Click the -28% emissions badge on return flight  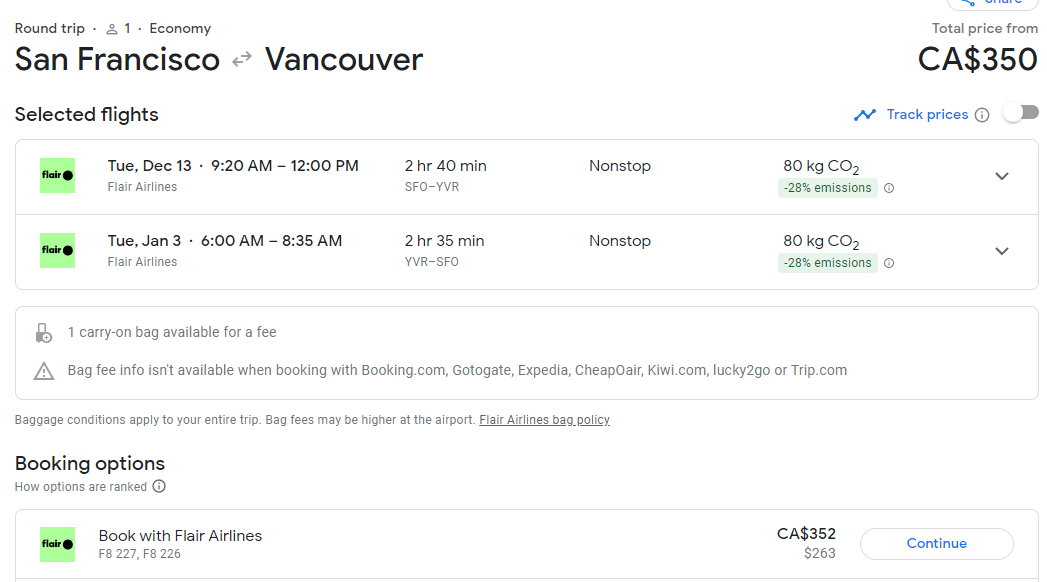[x=827, y=263]
